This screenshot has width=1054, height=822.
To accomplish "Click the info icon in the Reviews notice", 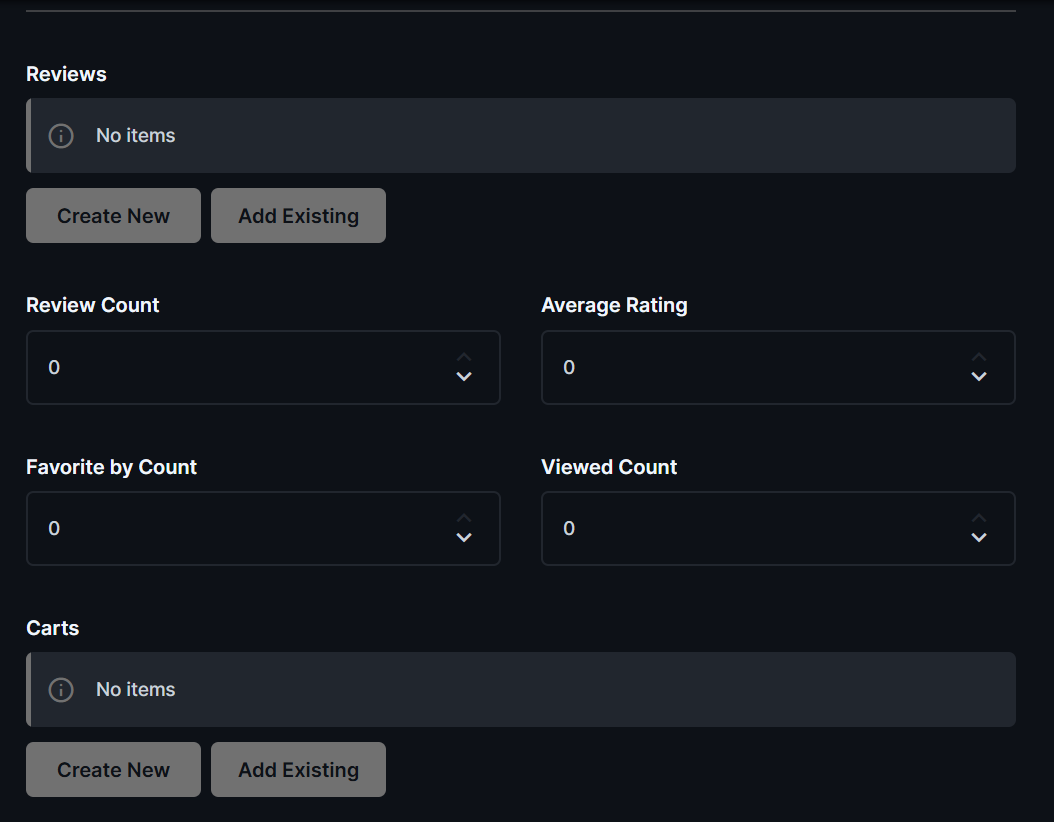I will click(x=61, y=136).
